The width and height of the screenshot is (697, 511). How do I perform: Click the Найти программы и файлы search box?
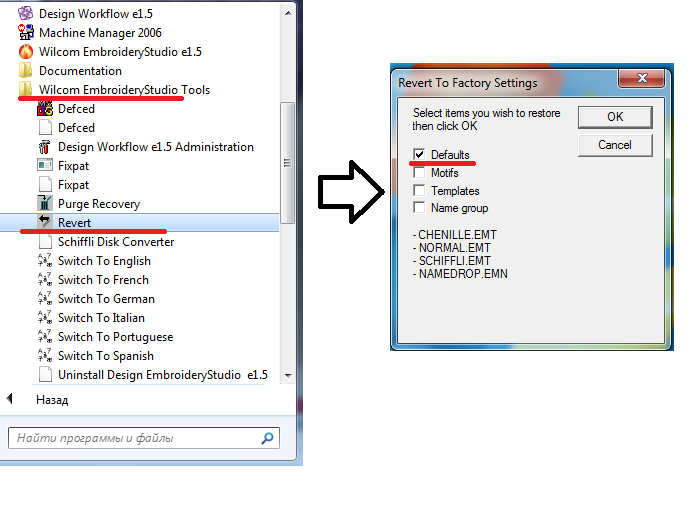[x=144, y=438]
